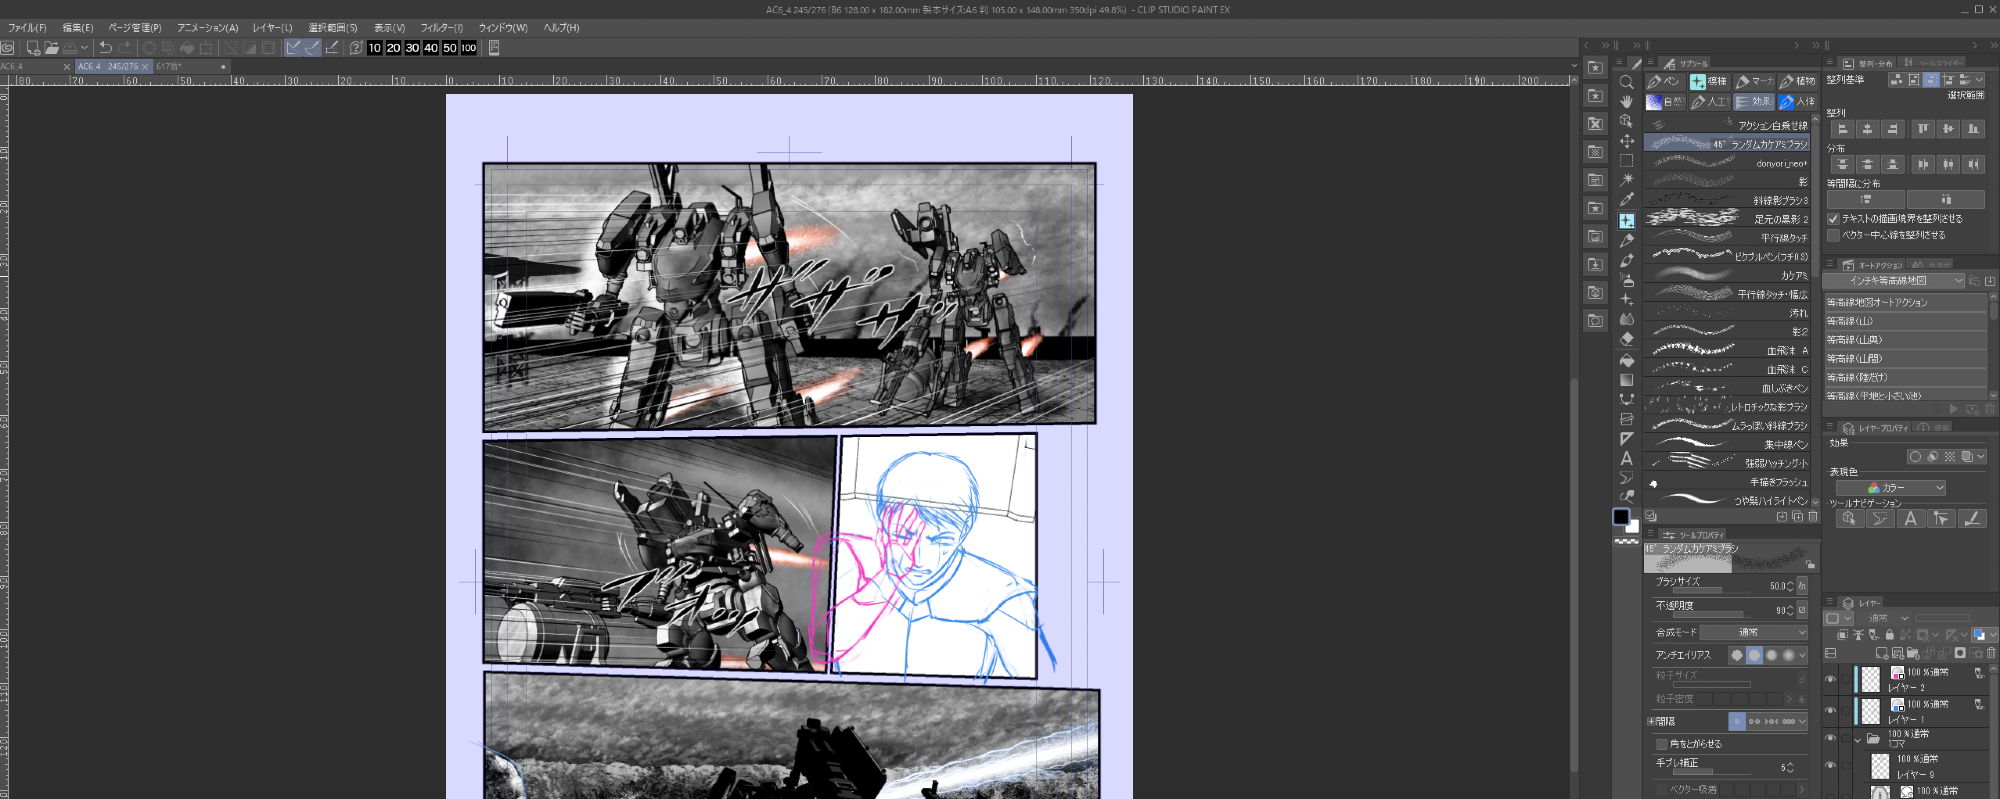Select the Zoom magnifier tool
The image size is (2000, 799).
point(1627,83)
